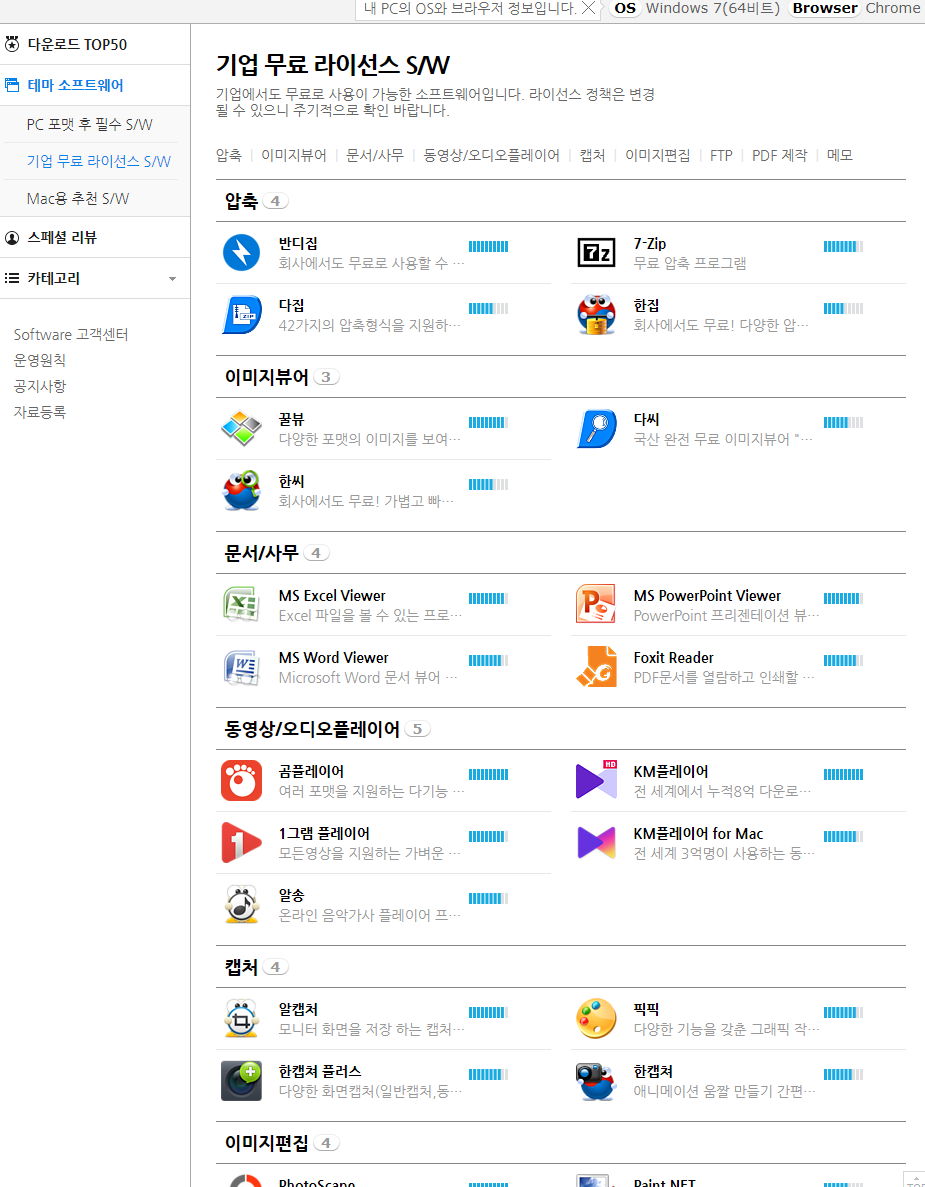The height and width of the screenshot is (1187, 925).
Task: Click the 다운로드 TOP50 medal icon
Action: [x=12, y=44]
